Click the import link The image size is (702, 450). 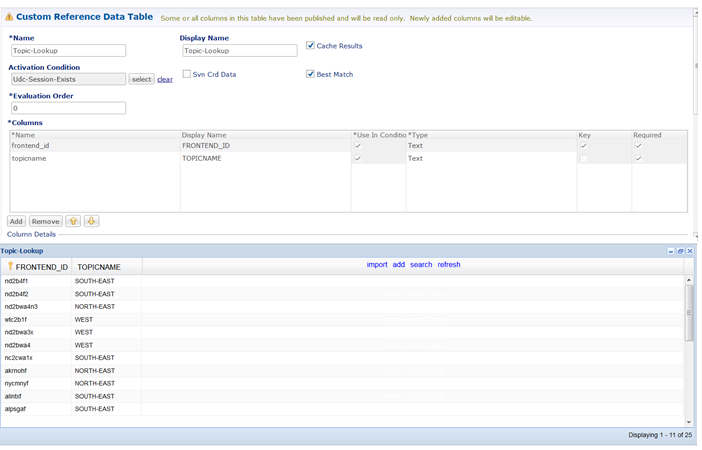tap(377, 265)
